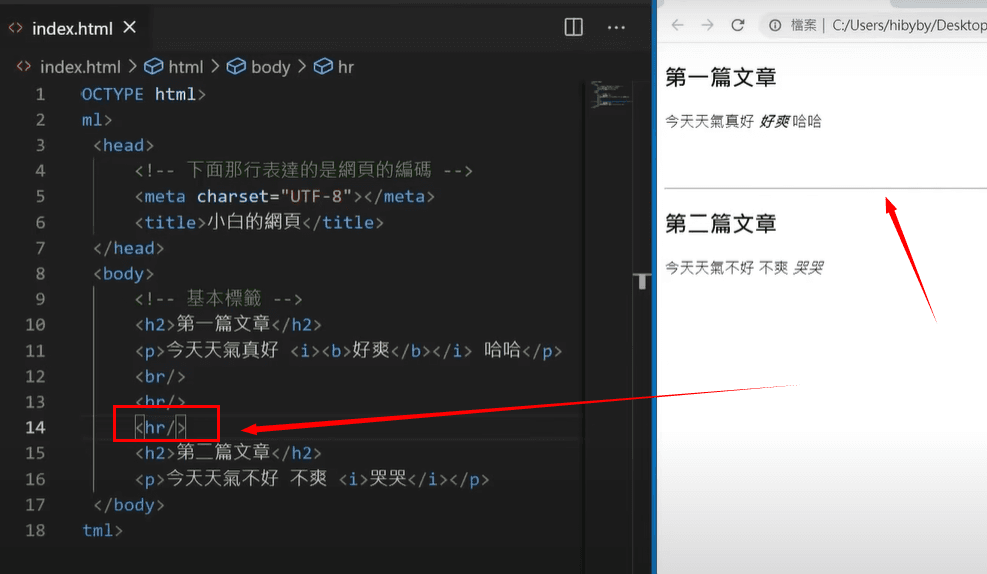Viewport: 987px width, 574px height.
Task: Reload the browser page
Action: [738, 25]
